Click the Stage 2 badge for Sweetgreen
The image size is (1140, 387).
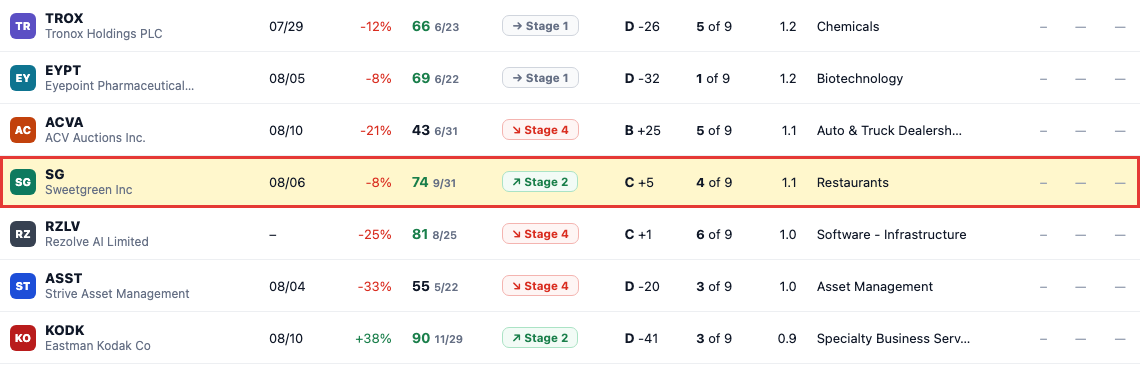click(540, 183)
